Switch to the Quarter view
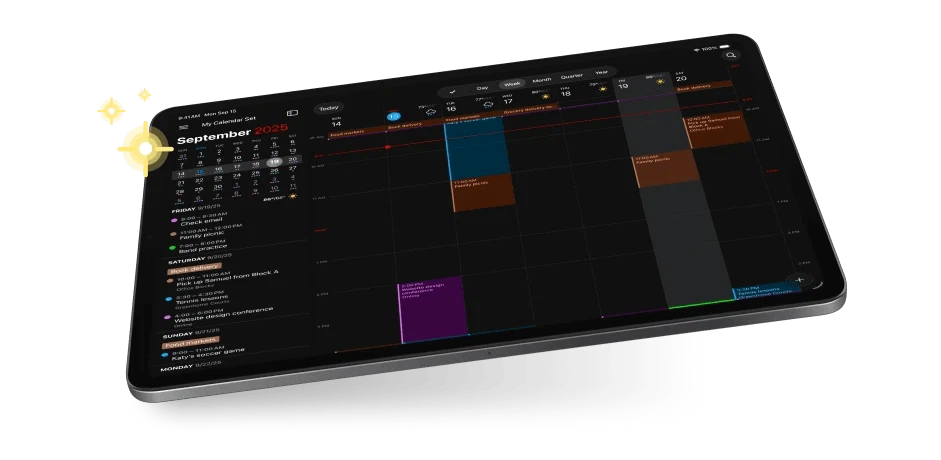941x460 pixels. coord(572,76)
